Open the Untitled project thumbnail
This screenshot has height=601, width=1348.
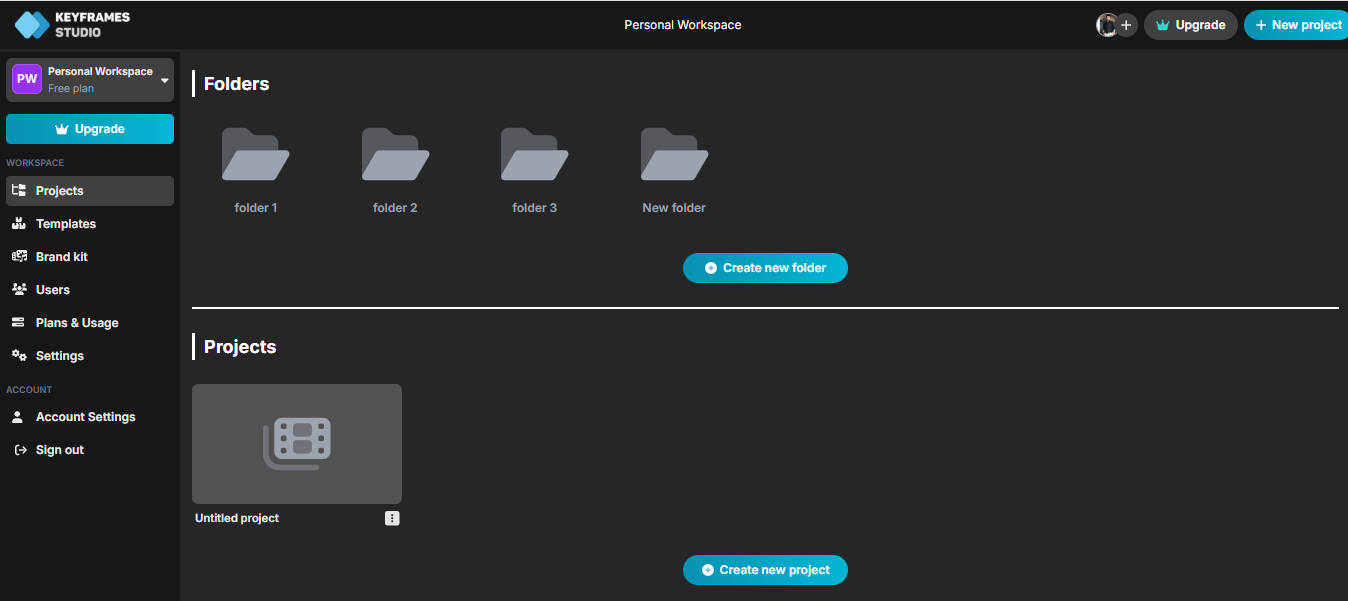pyautogui.click(x=296, y=443)
